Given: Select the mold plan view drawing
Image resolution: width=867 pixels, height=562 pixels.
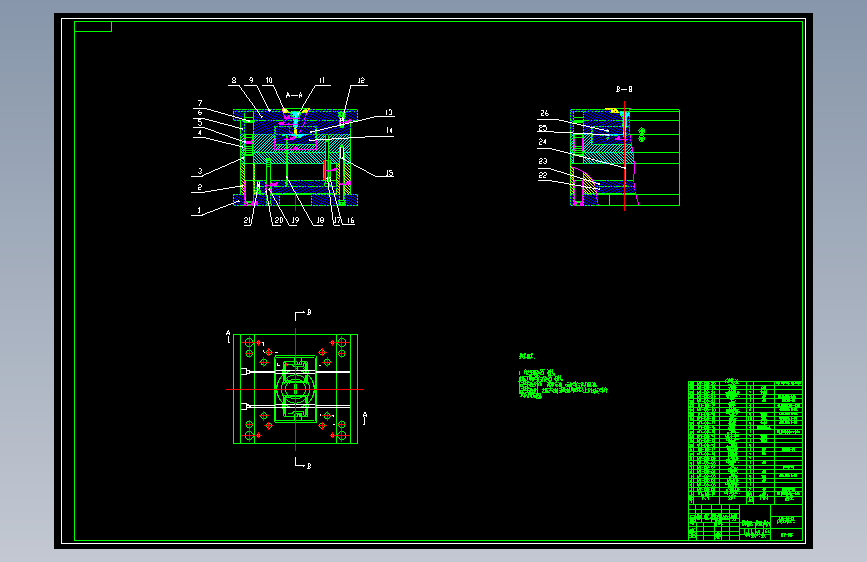Looking at the screenshot, I should 295,389.
